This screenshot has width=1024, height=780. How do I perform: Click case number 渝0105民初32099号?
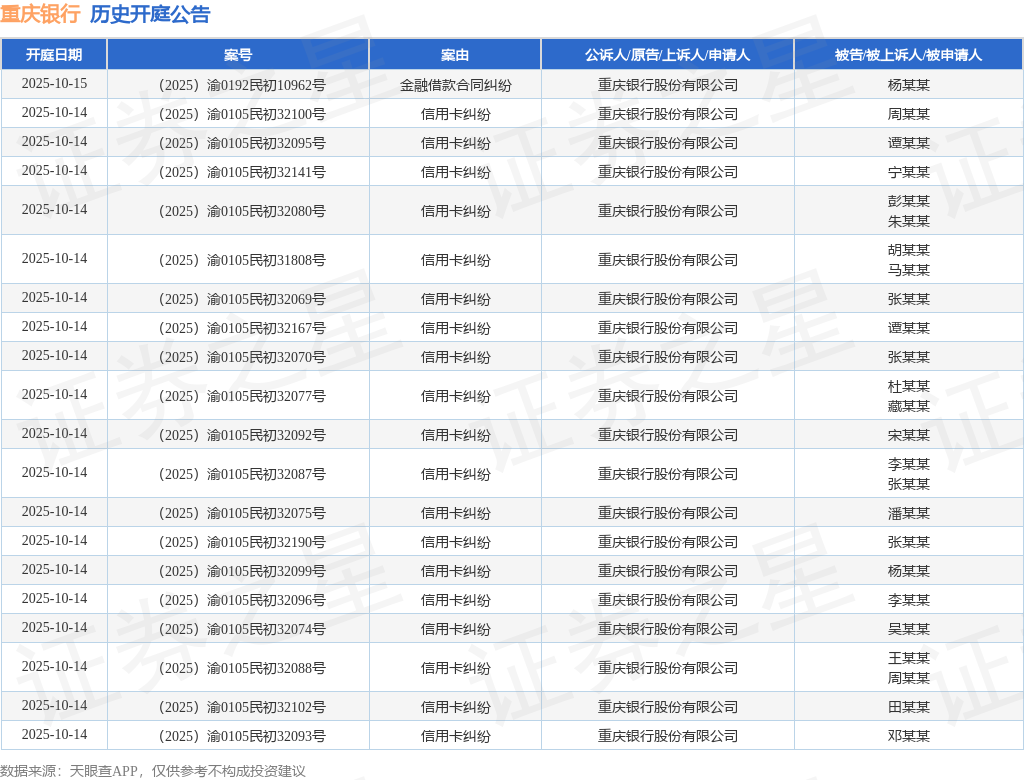[266, 571]
